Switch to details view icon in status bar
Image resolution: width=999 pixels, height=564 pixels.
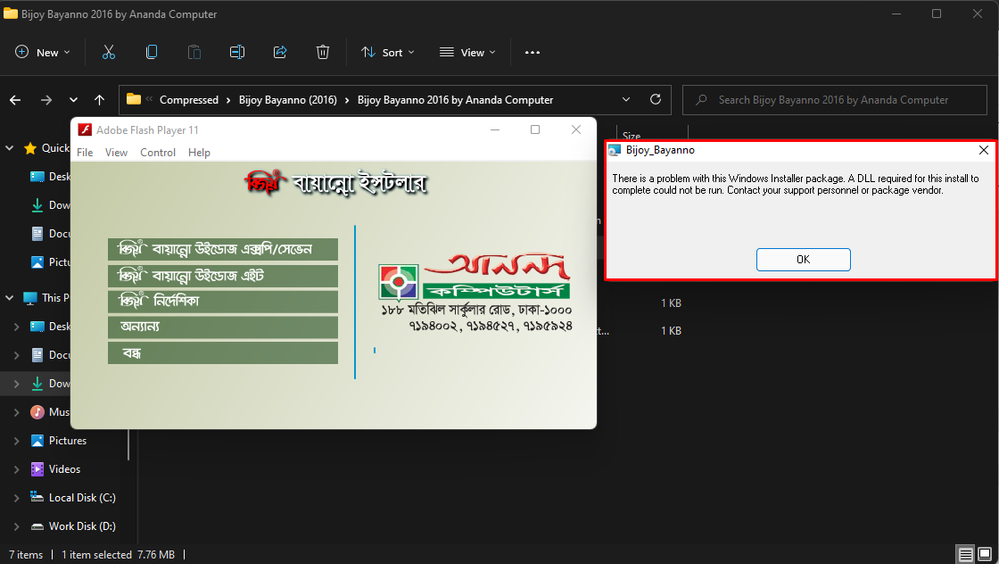(966, 554)
